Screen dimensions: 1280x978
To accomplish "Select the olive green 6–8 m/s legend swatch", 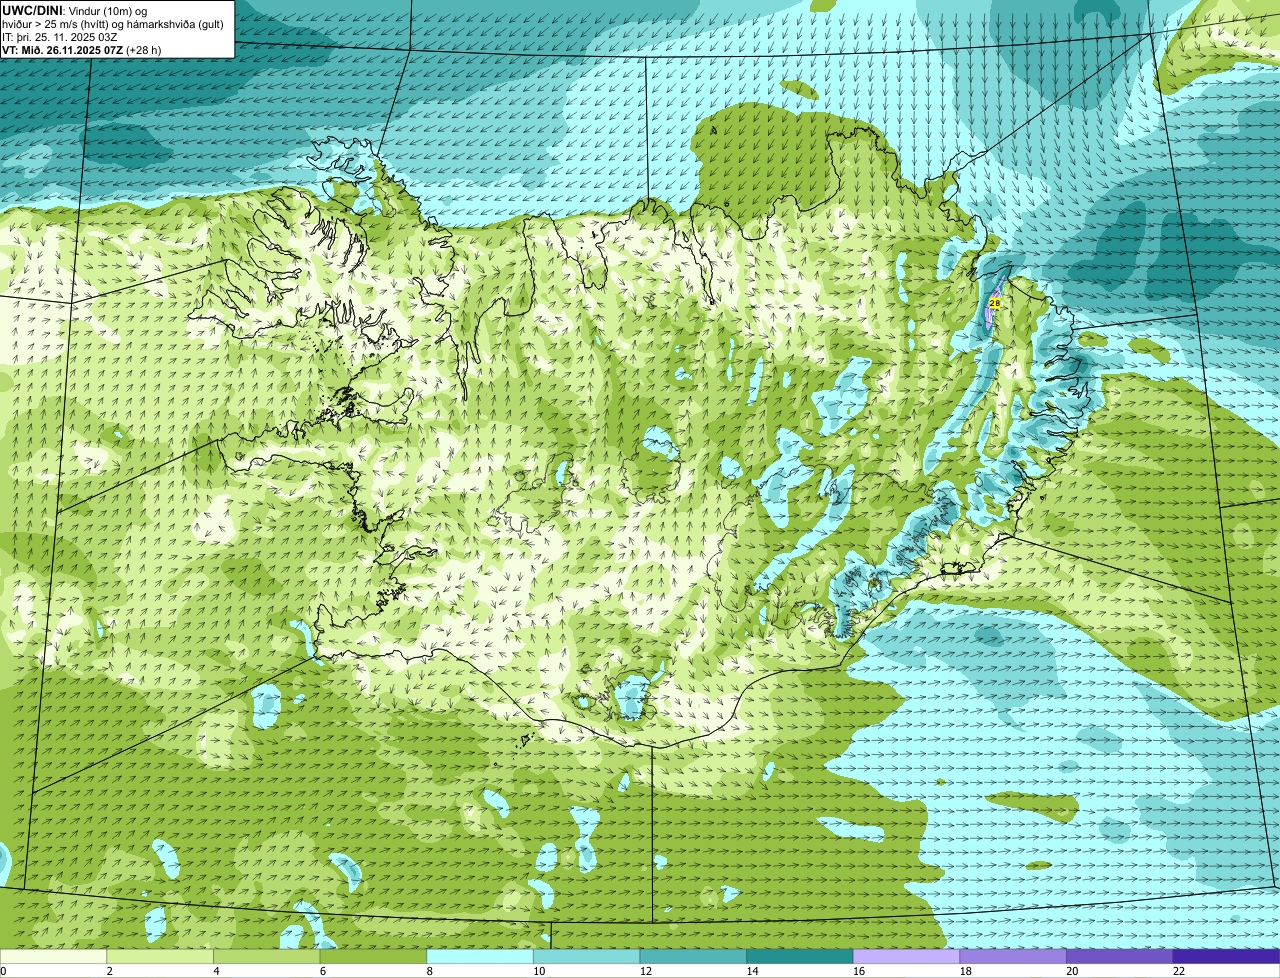I will tap(373, 956).
